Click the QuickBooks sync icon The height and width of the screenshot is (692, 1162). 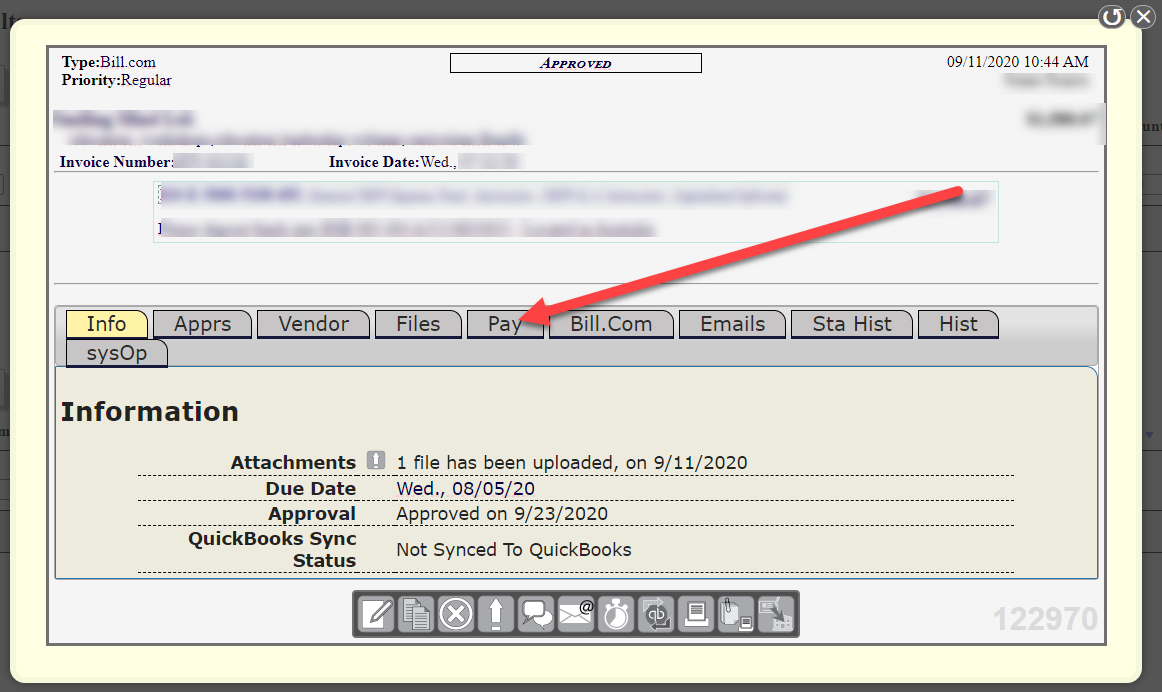[657, 614]
